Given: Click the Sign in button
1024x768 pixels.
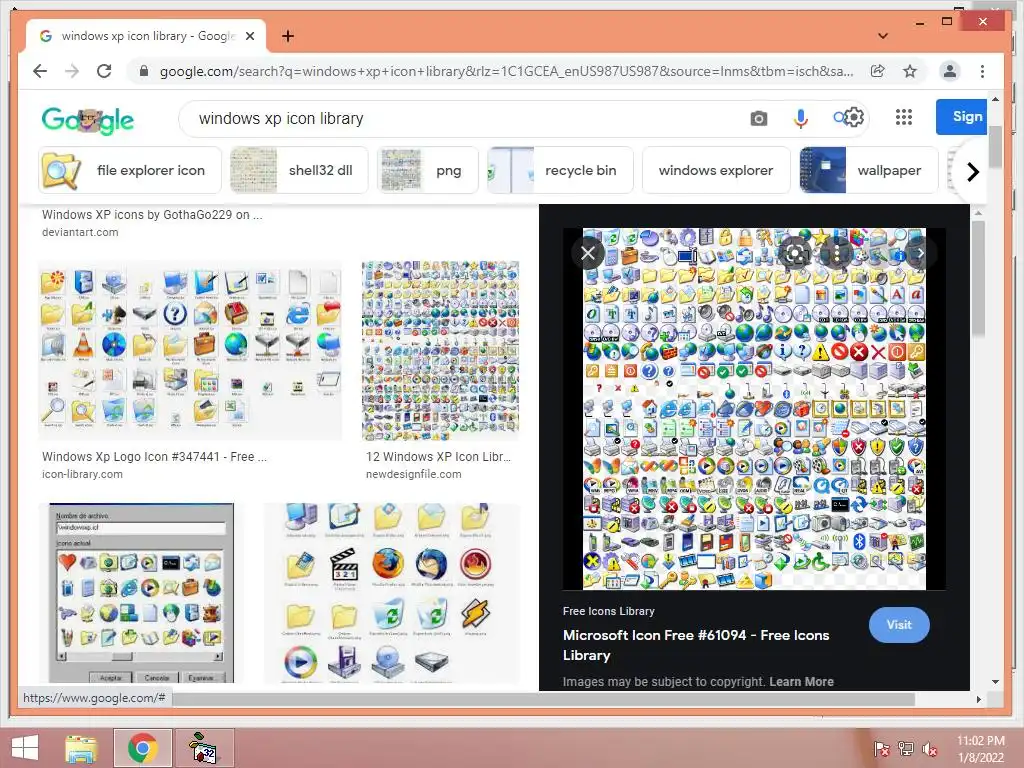Looking at the screenshot, I should [961, 117].
